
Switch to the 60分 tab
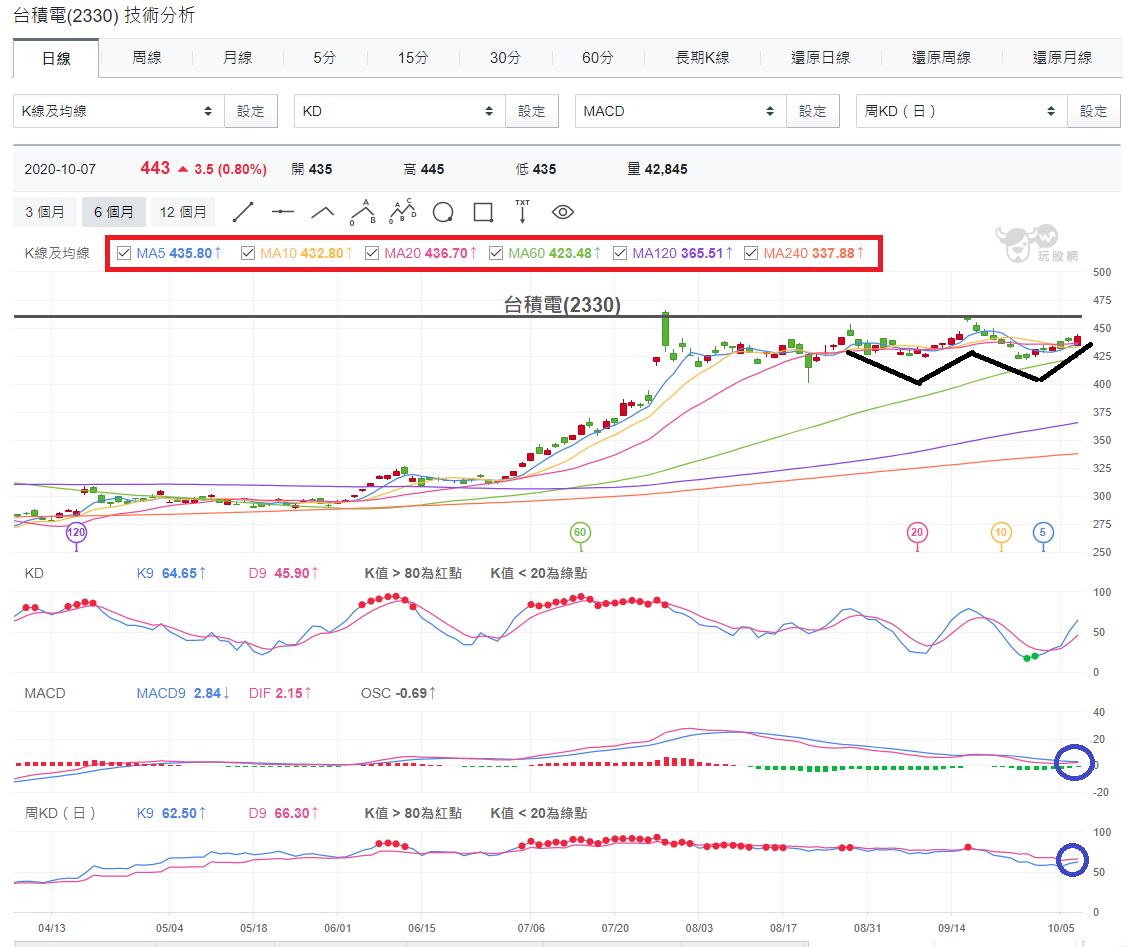click(597, 58)
